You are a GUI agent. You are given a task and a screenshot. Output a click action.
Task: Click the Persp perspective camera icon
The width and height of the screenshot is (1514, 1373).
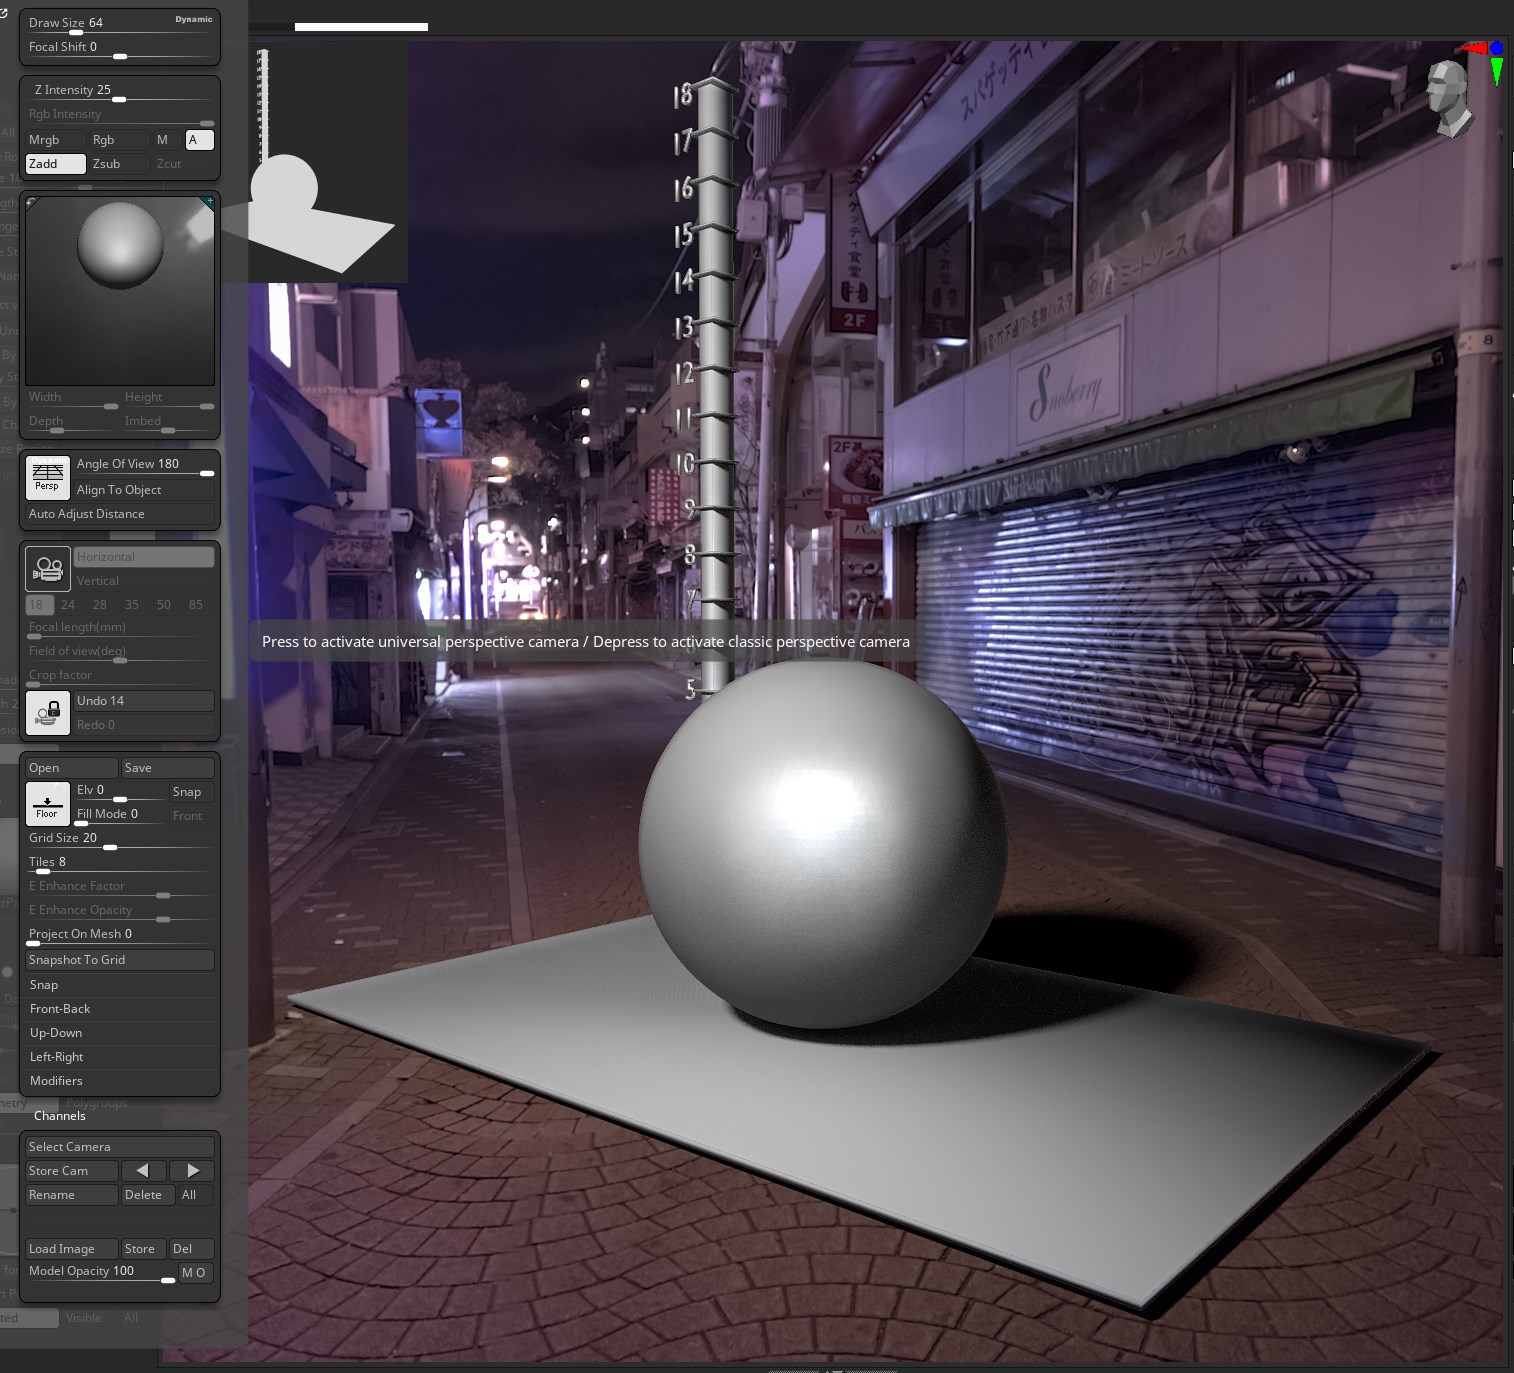[47, 477]
